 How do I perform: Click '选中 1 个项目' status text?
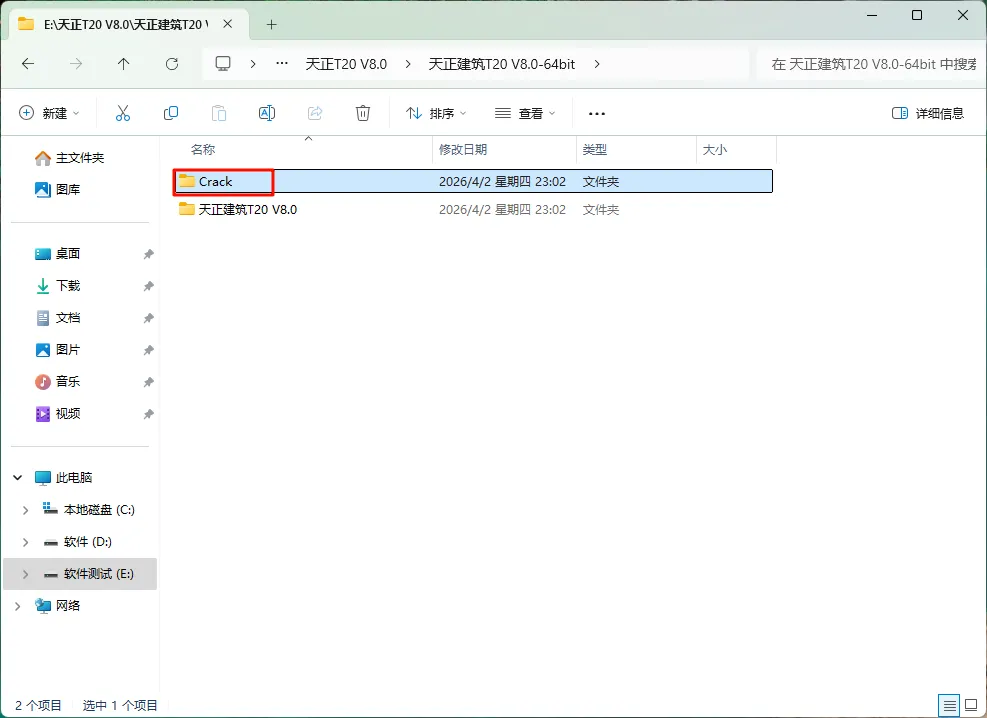[120, 705]
